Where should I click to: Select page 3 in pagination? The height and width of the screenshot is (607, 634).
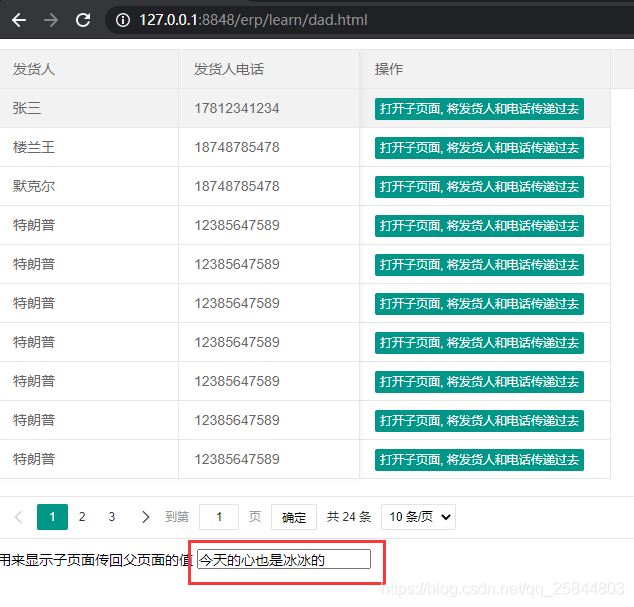[x=112, y=517]
